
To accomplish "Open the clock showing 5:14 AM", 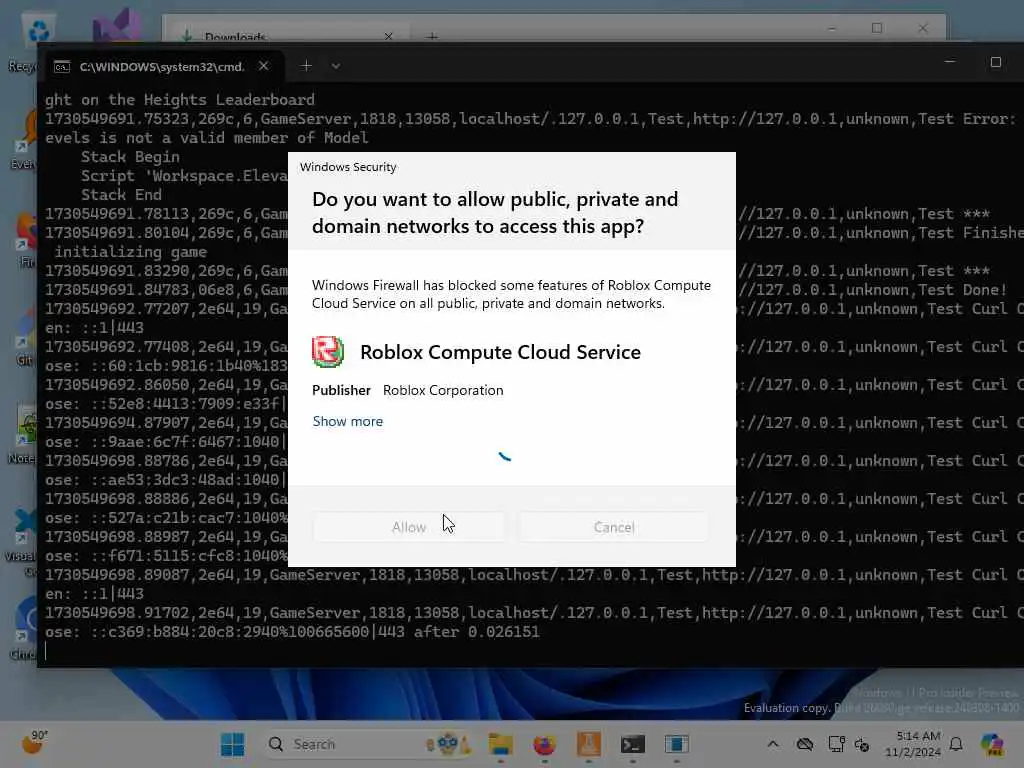I will pyautogui.click(x=914, y=744).
